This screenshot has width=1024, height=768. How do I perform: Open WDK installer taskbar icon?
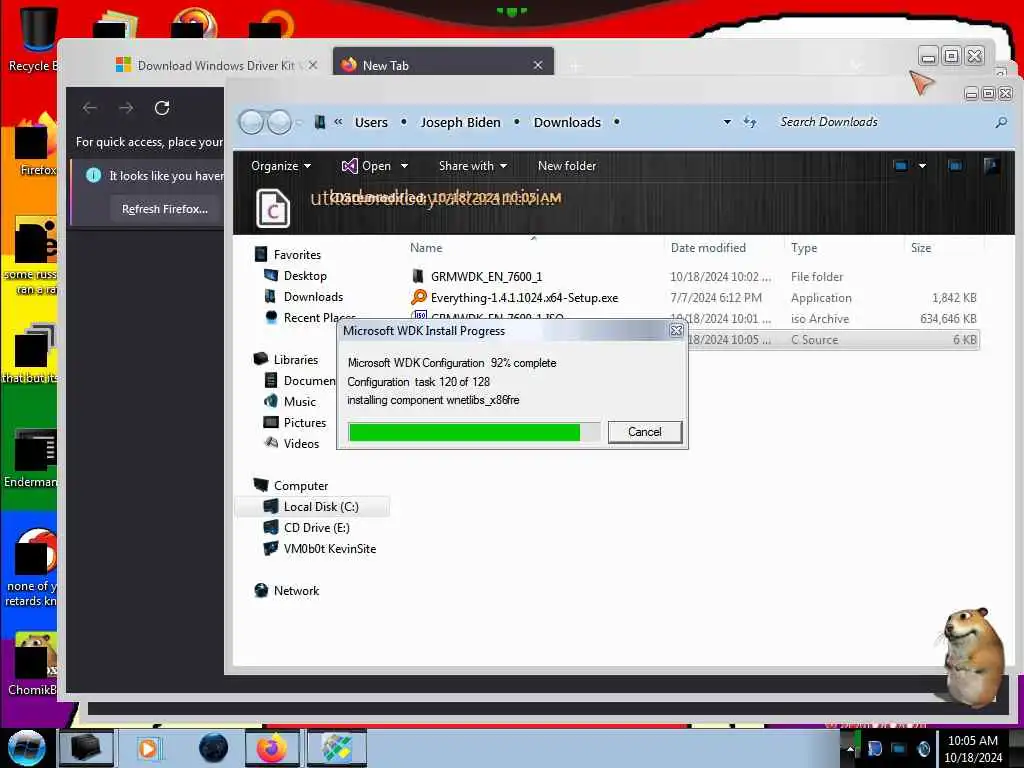(x=336, y=748)
